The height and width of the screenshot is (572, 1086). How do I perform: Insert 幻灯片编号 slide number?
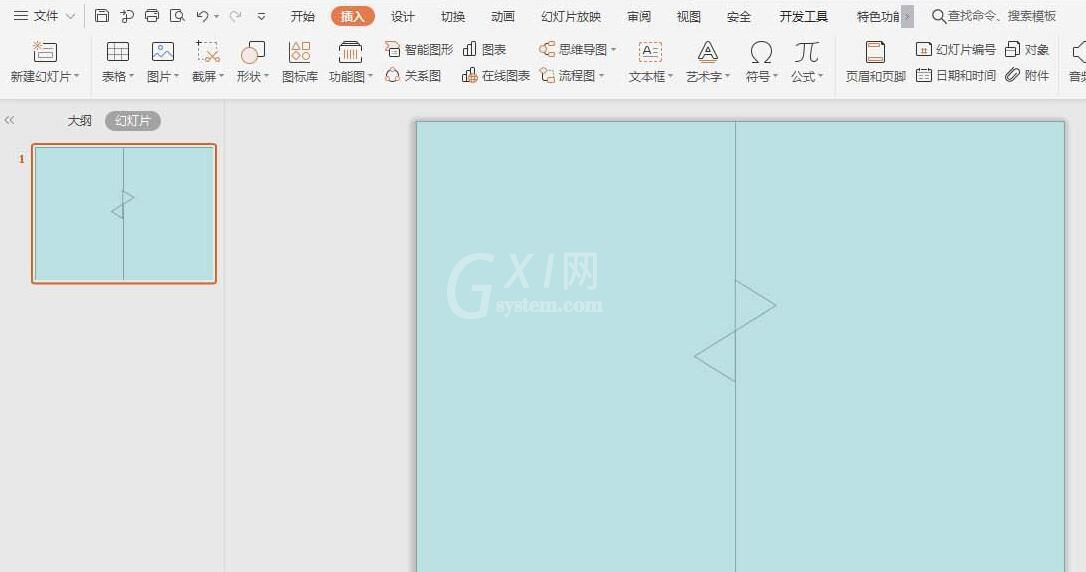coord(955,49)
